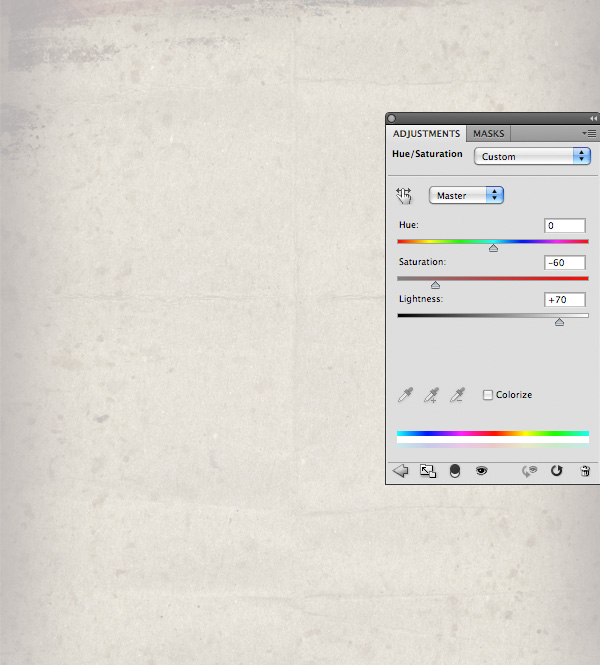Click the lower faded color bar
600x665 pixels.
point(493,445)
